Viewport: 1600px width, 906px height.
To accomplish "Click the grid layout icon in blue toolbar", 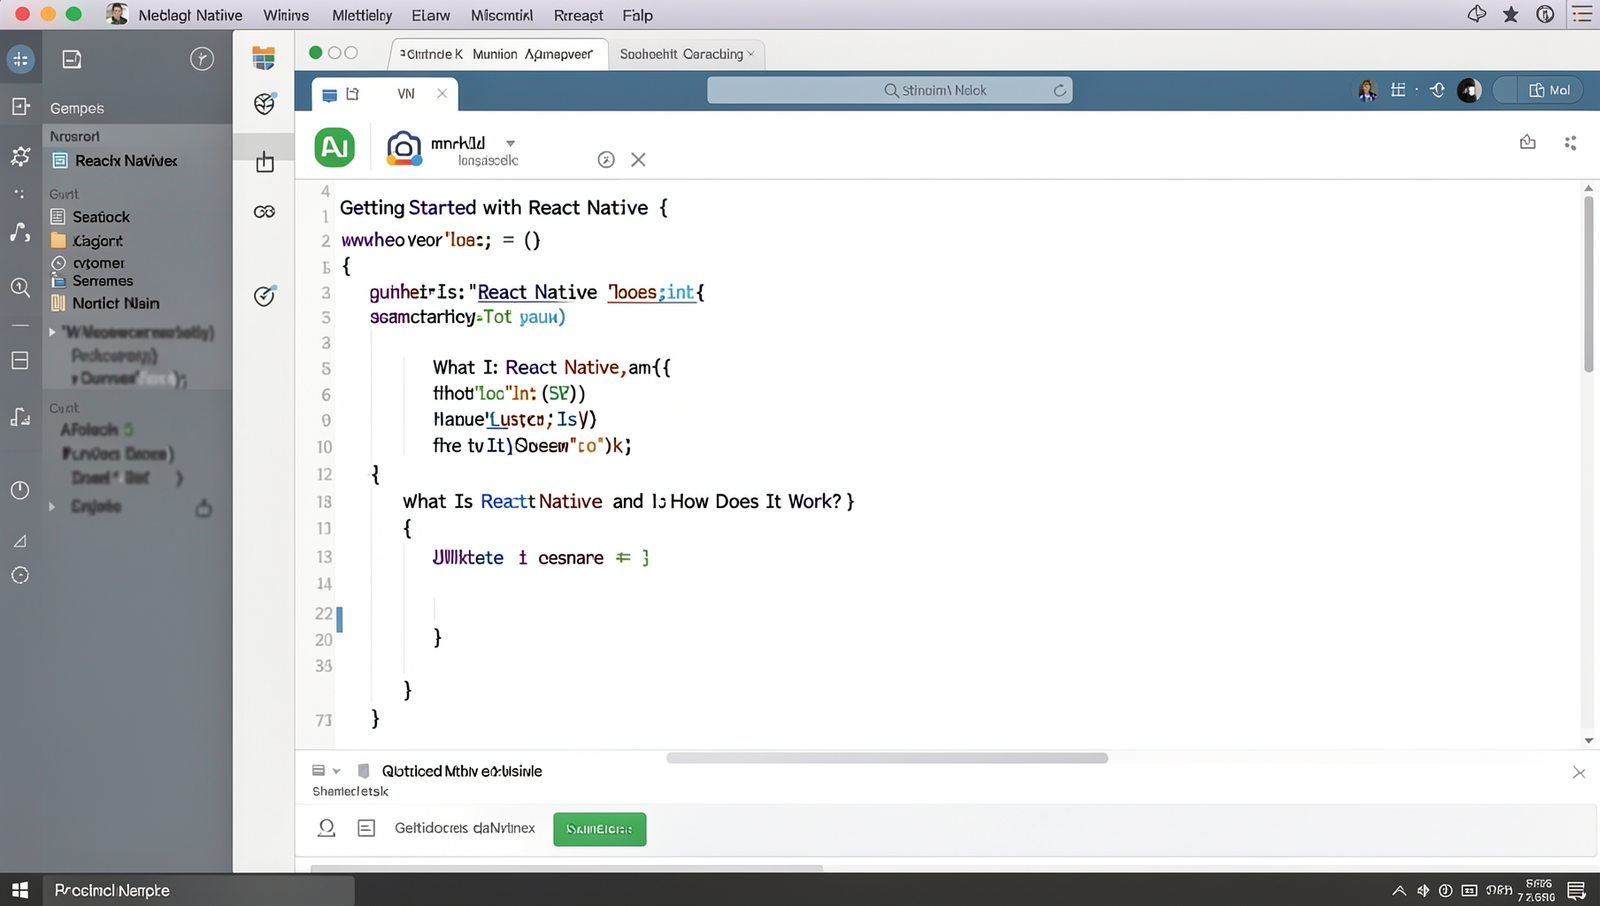I will (1398, 90).
